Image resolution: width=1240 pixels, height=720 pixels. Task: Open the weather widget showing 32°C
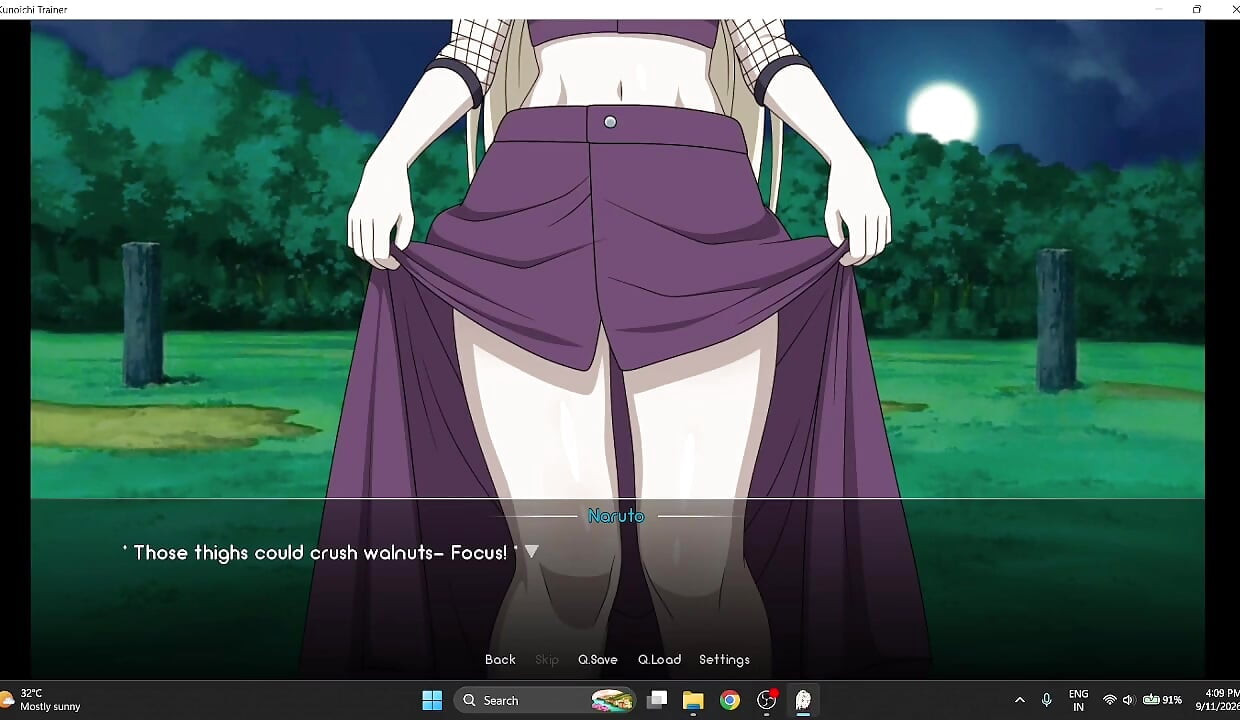coord(42,700)
